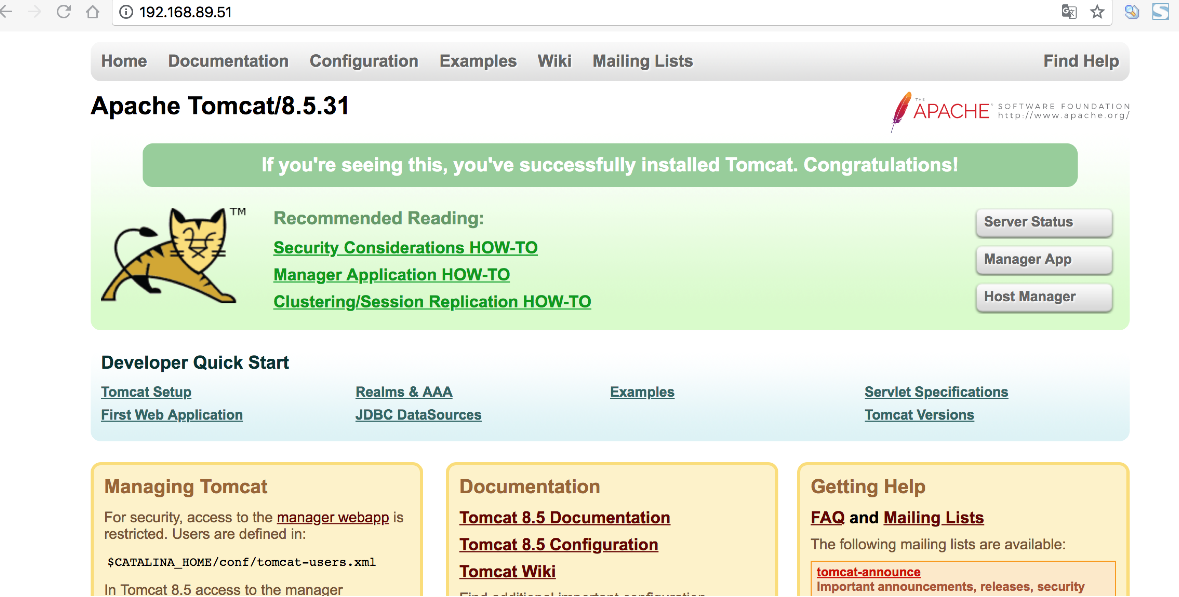Click the browser forward arrow
Image resolution: width=1179 pixels, height=597 pixels.
point(35,11)
